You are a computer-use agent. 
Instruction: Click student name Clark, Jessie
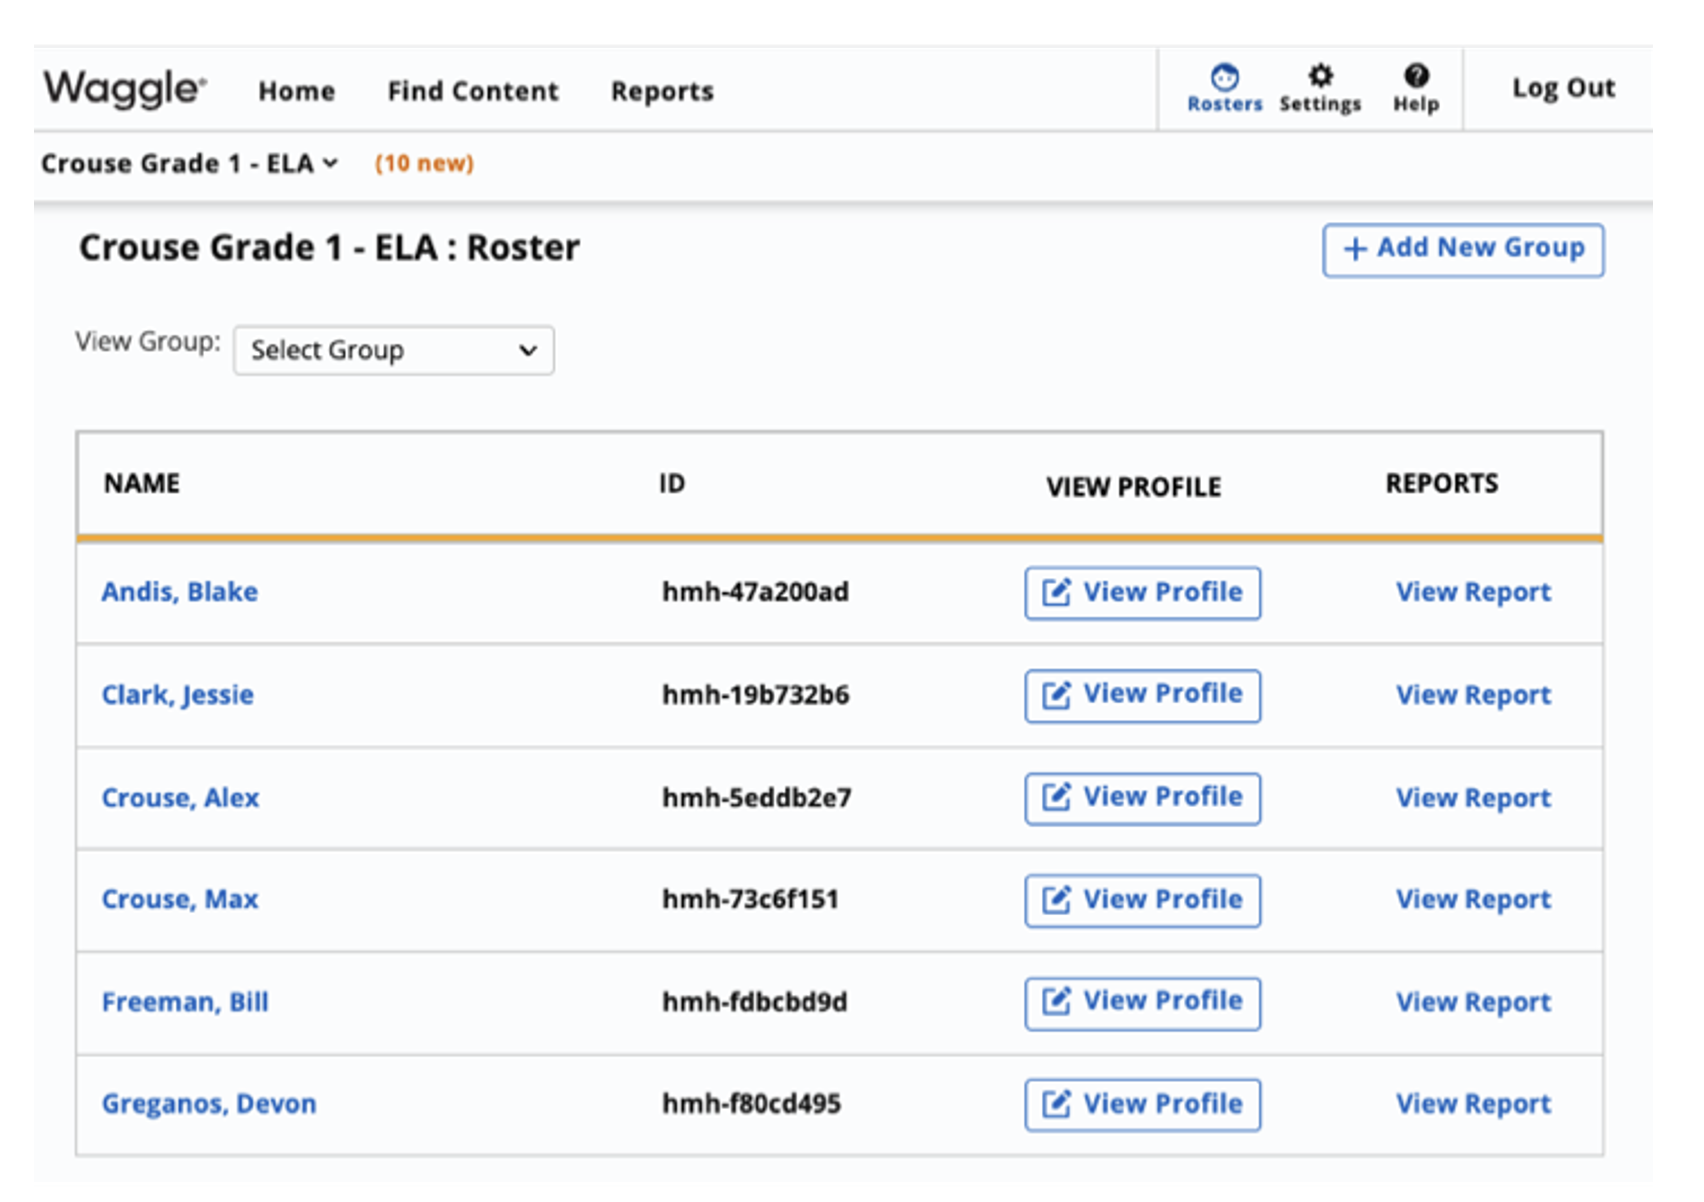click(x=178, y=695)
